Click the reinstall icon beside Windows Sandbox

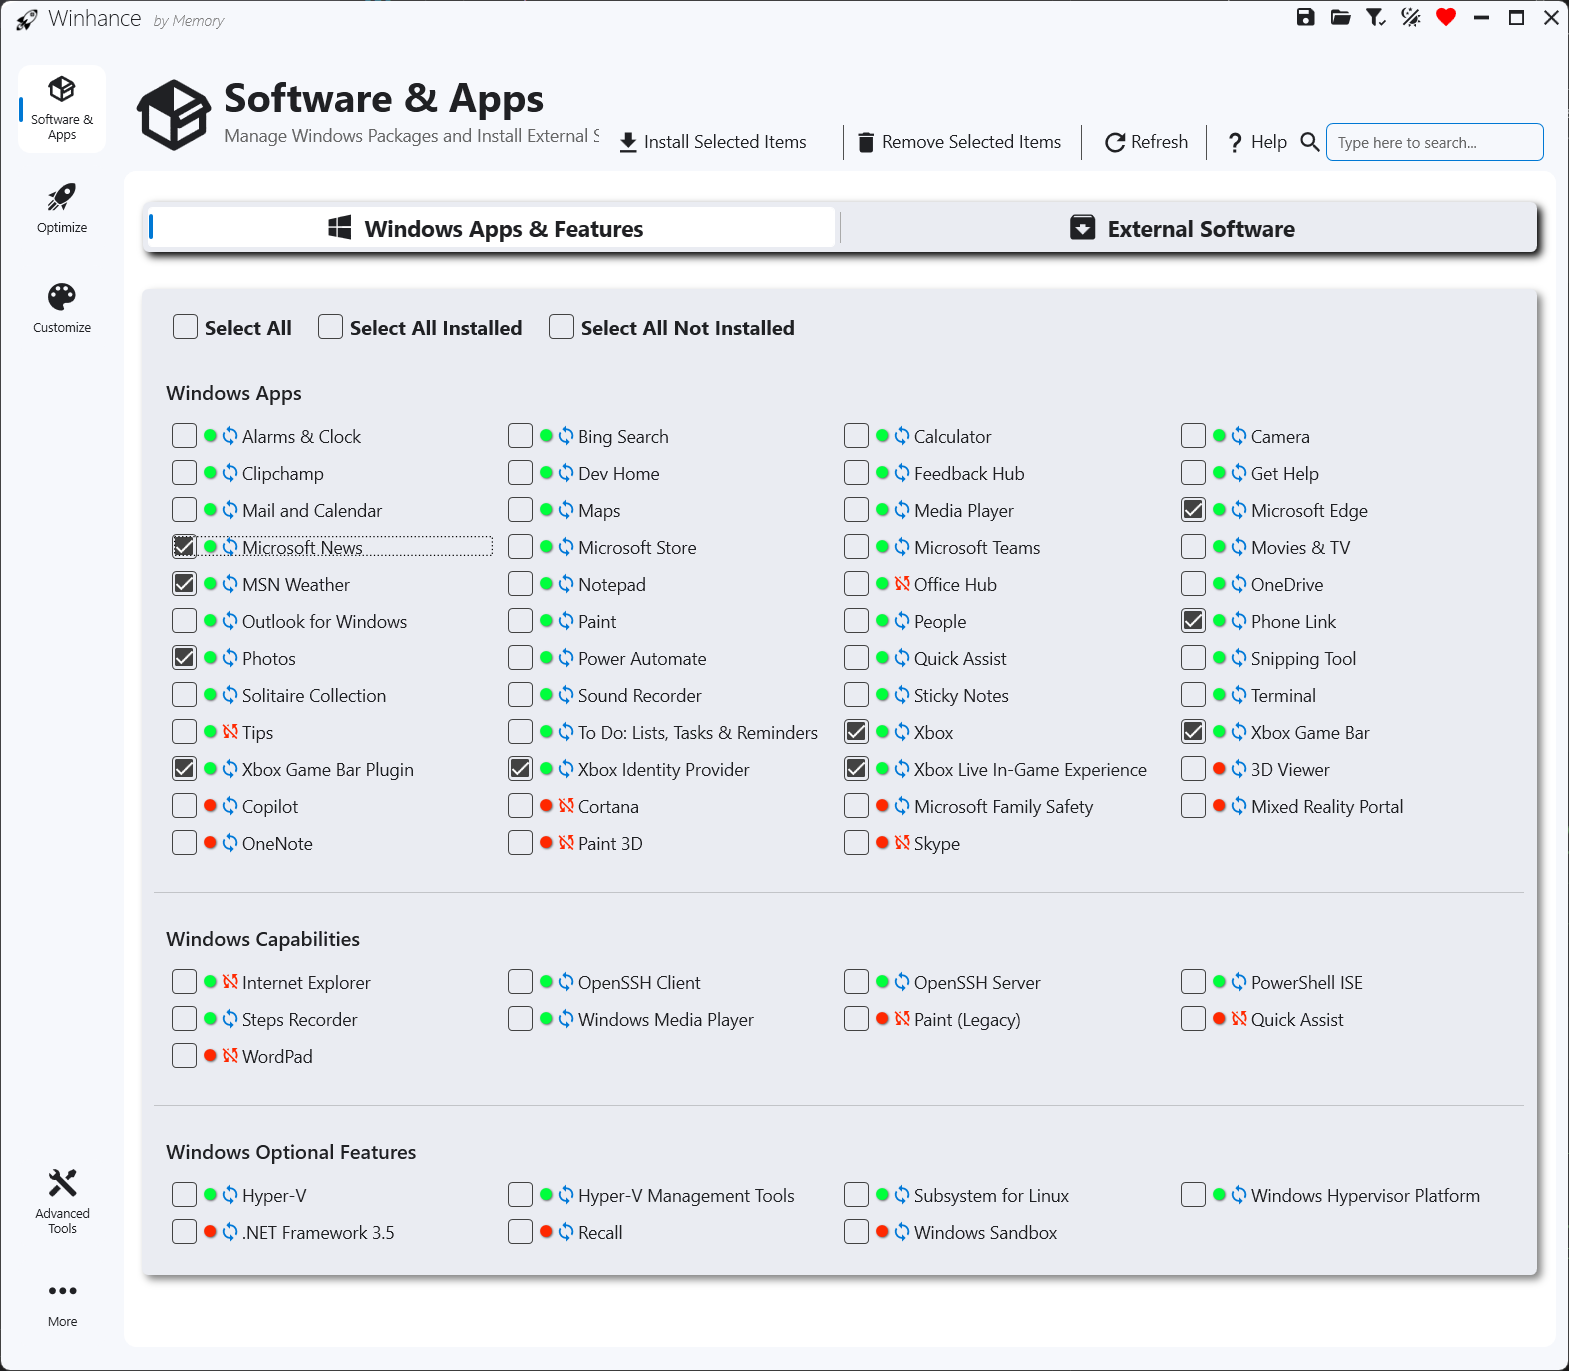(902, 1232)
